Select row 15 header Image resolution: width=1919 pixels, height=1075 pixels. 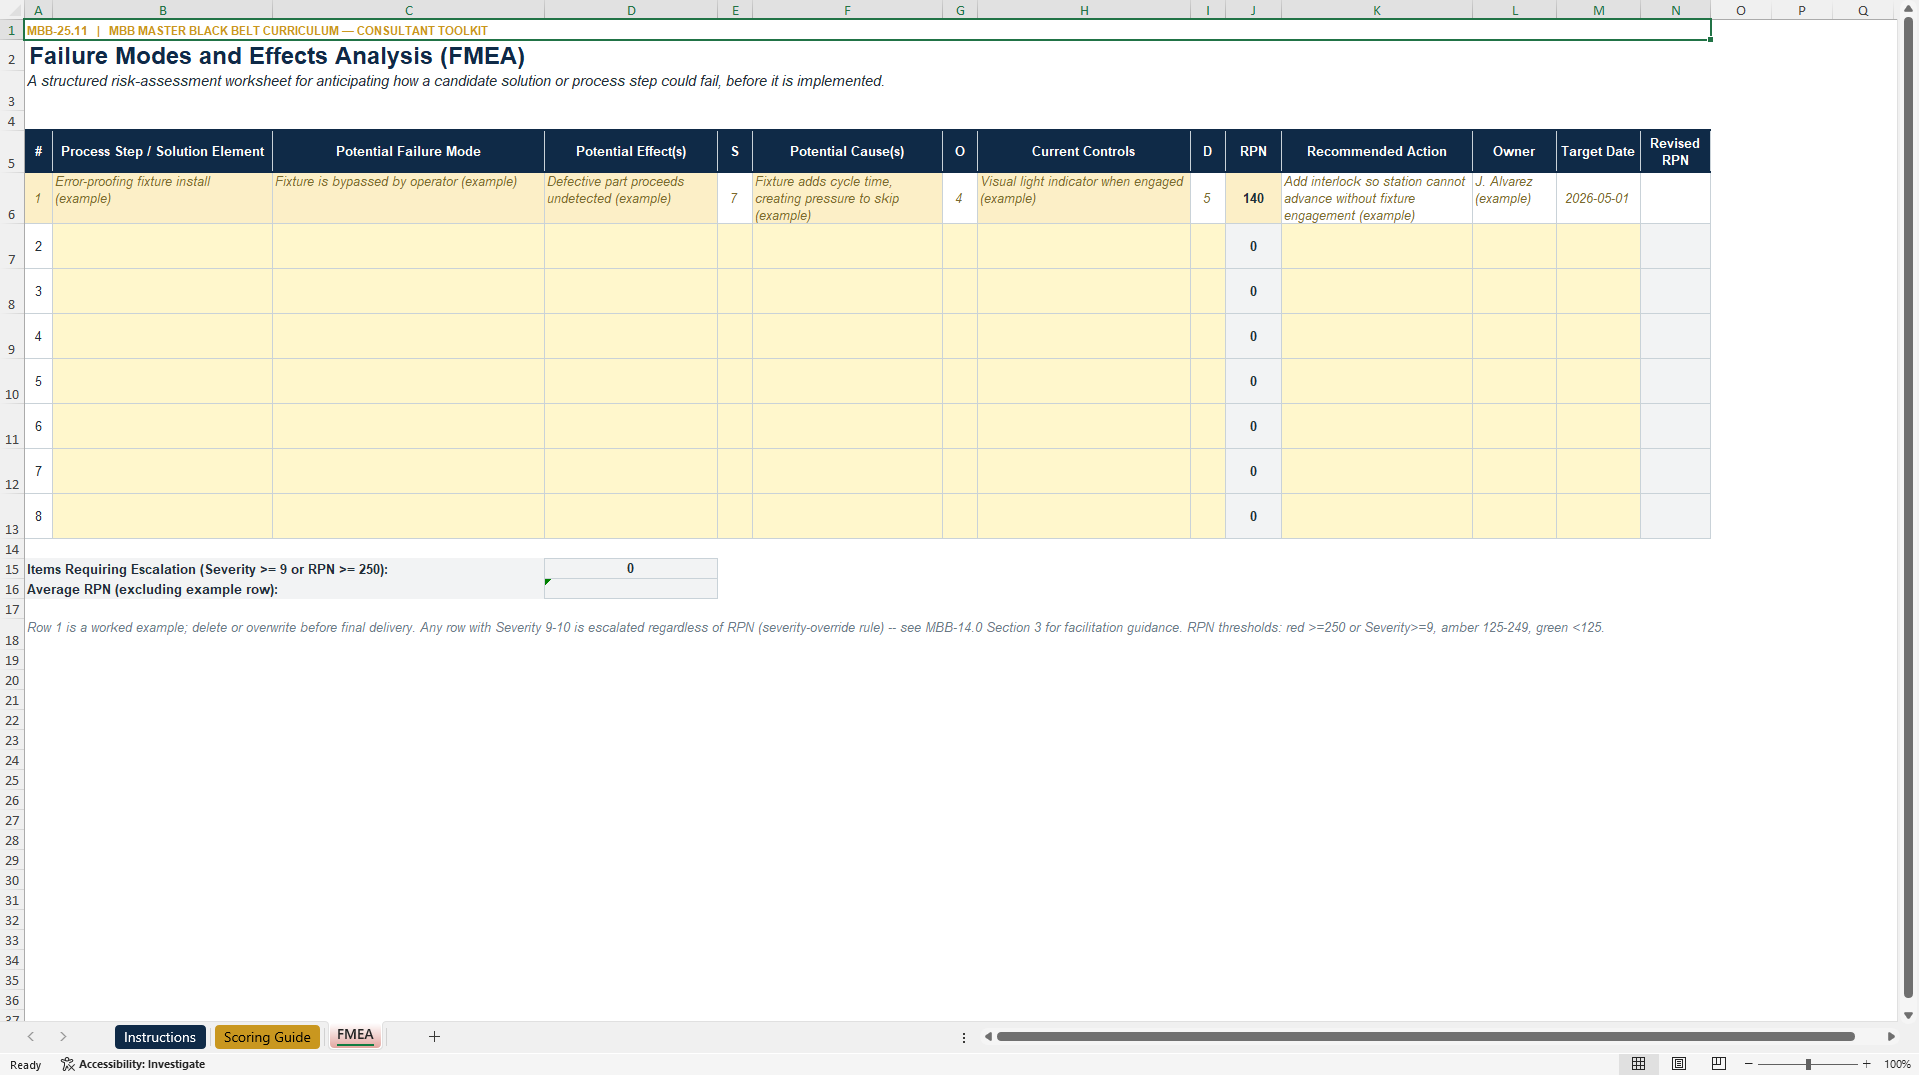click(x=12, y=569)
